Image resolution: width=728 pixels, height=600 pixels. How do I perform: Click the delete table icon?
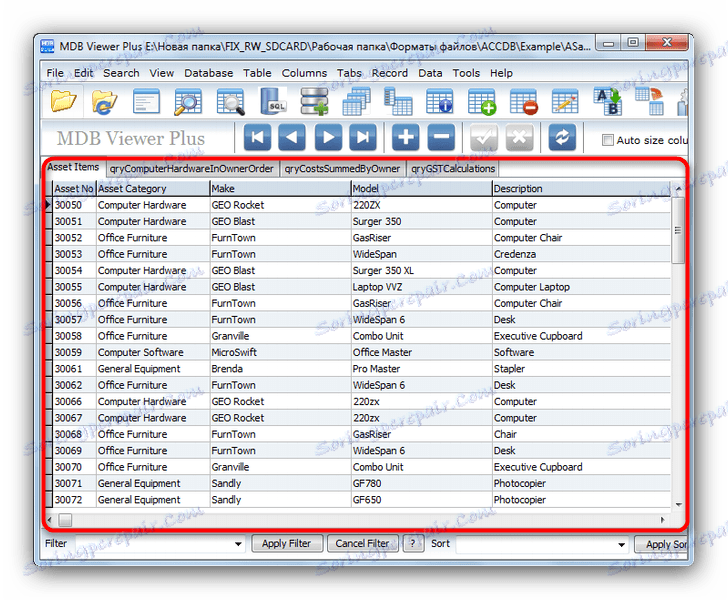pyautogui.click(x=523, y=102)
